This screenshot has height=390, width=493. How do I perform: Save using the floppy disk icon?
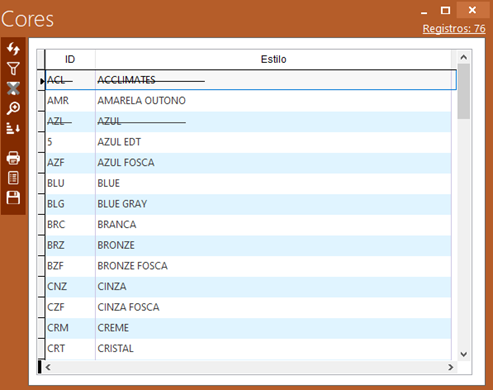(13, 198)
